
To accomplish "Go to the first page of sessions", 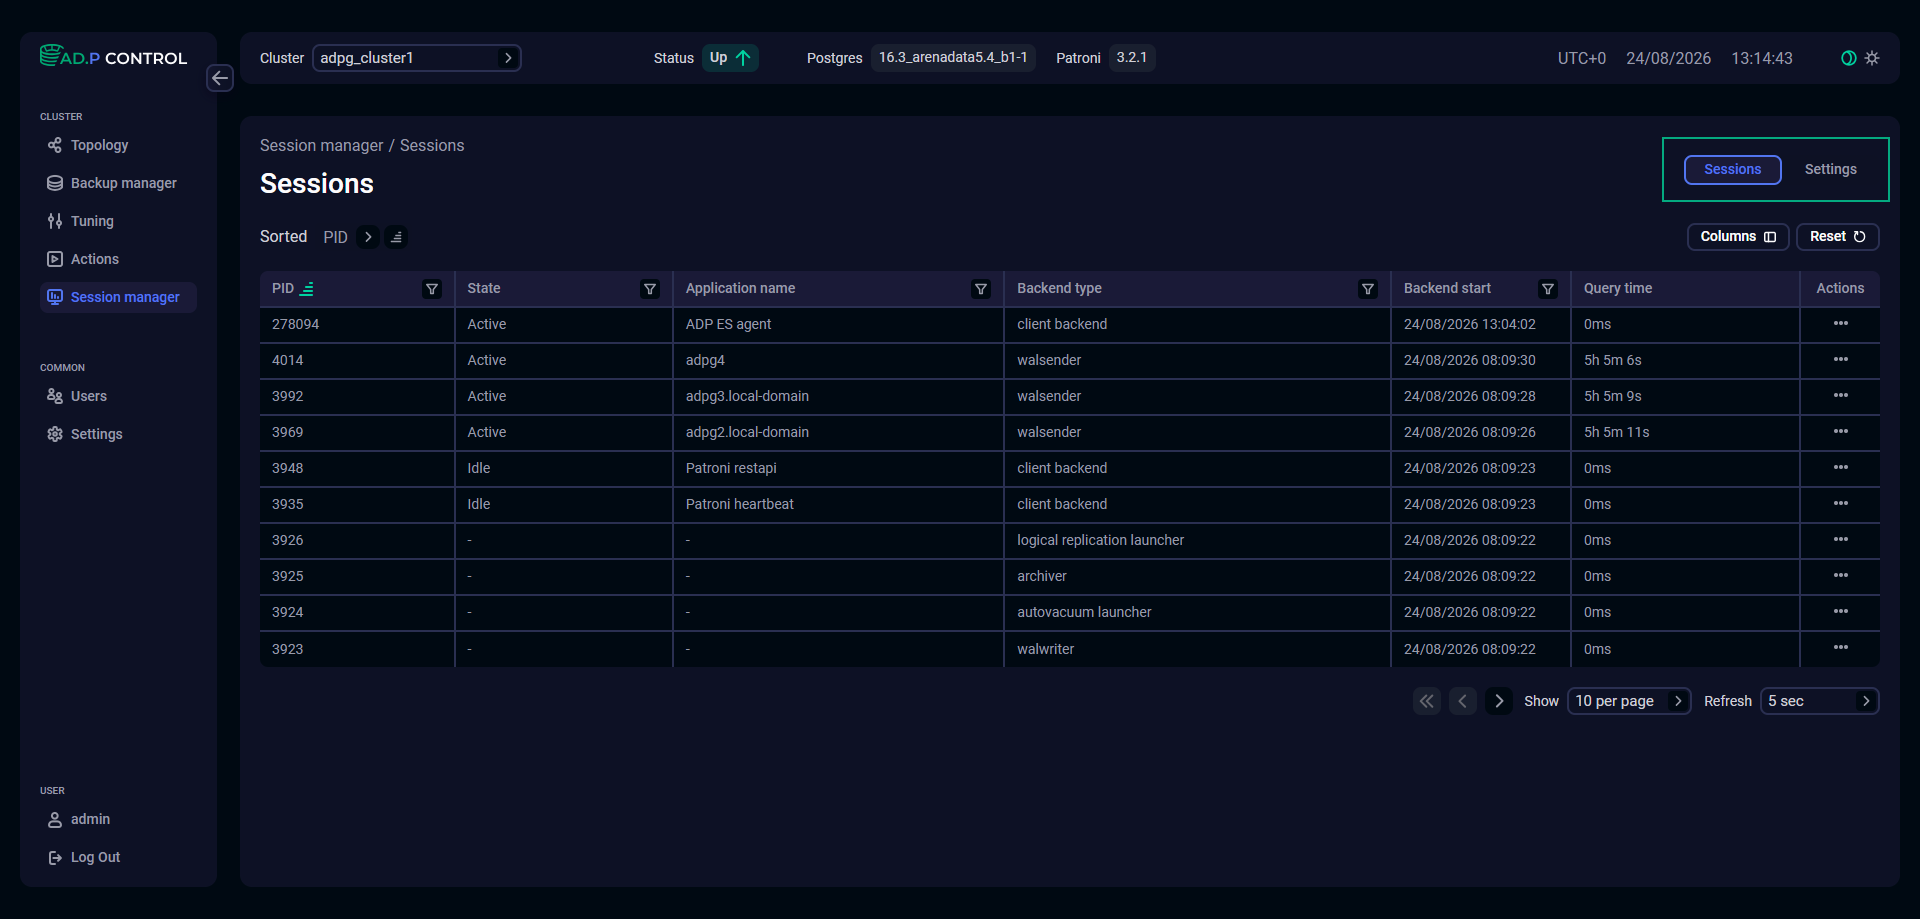I will pyautogui.click(x=1427, y=701).
